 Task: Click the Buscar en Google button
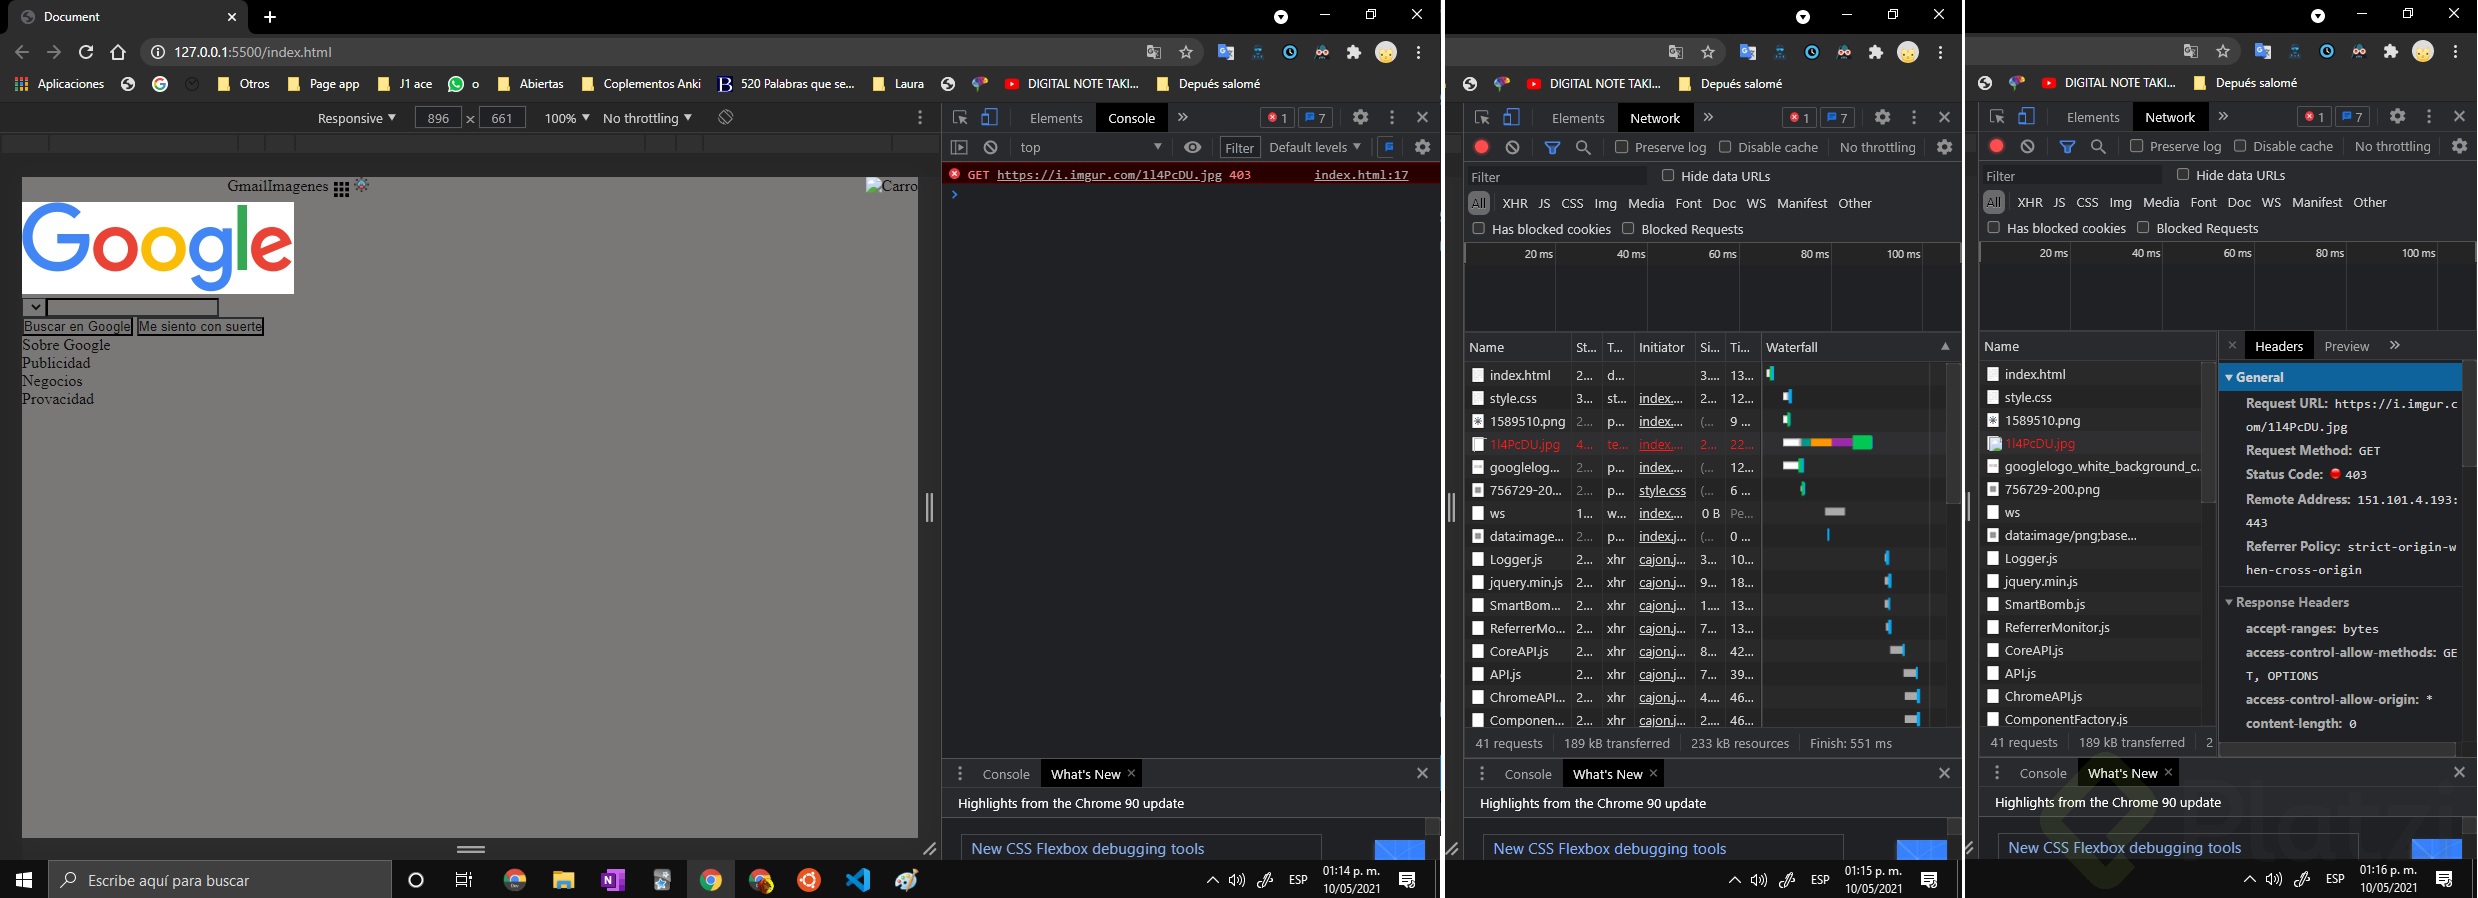pos(77,326)
